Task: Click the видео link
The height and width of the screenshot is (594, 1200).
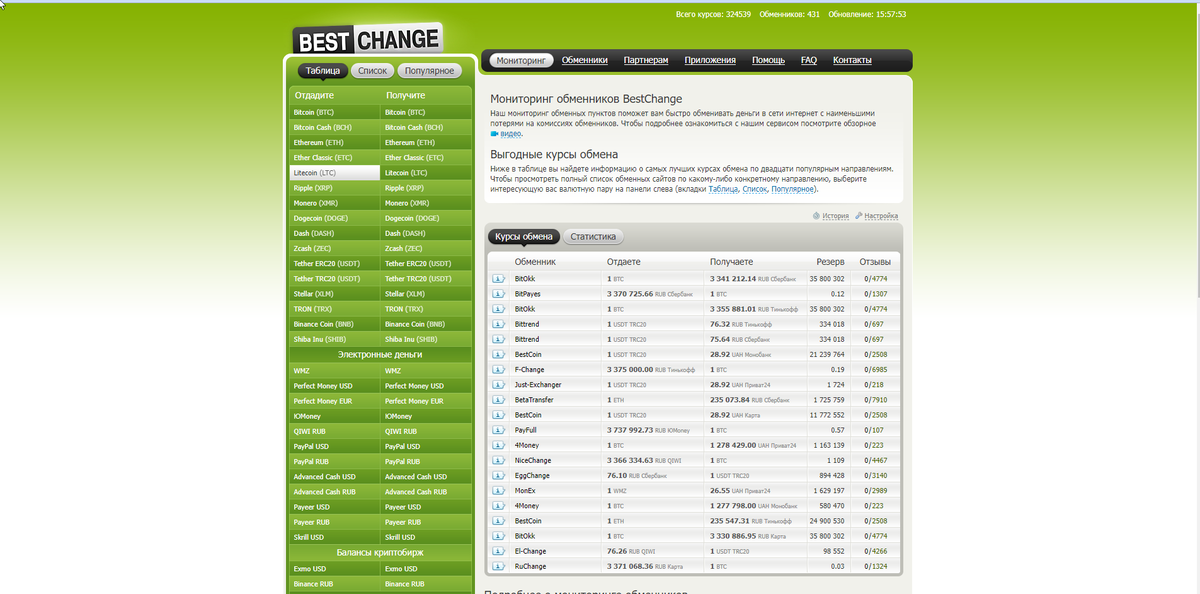Action: pyautogui.click(x=510, y=133)
